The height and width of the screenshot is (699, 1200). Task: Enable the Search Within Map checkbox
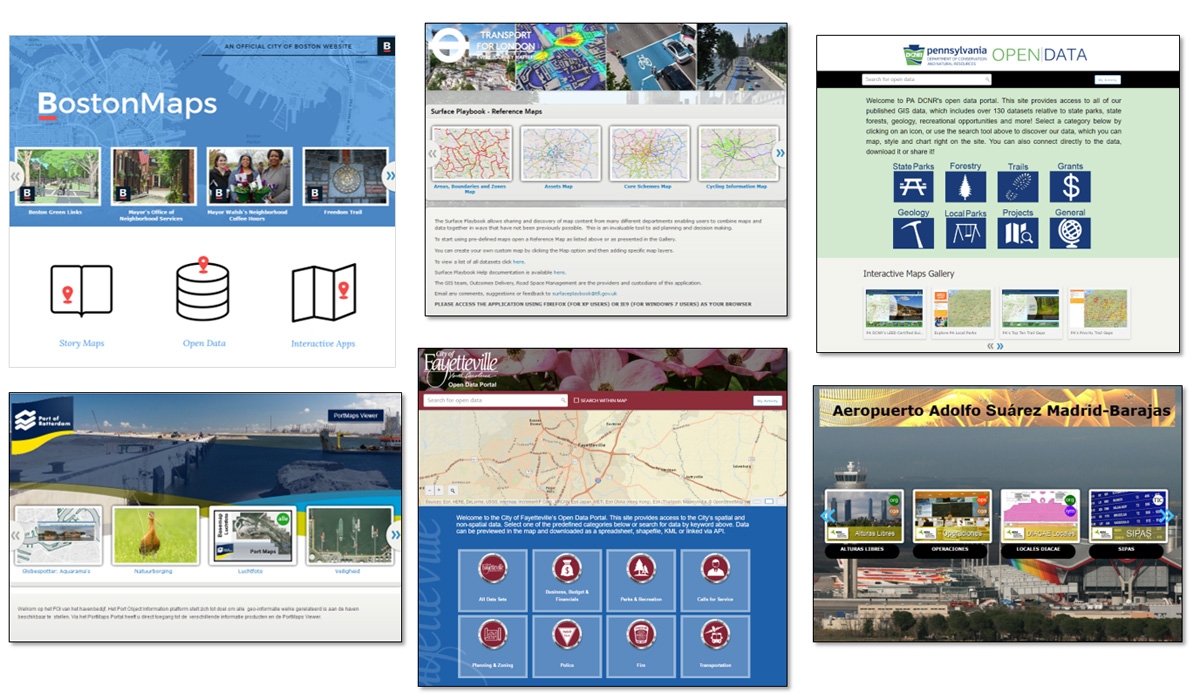point(577,400)
